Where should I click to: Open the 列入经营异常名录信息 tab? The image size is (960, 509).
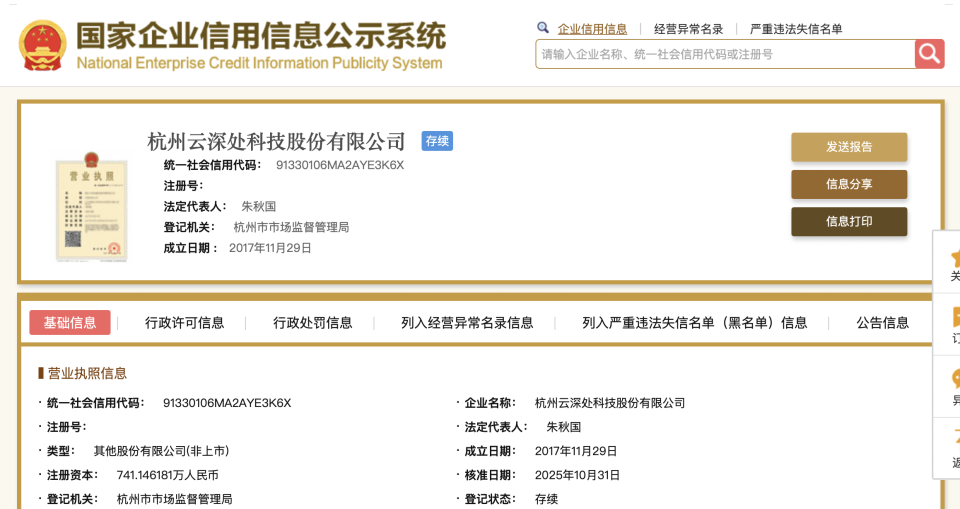click(x=467, y=323)
